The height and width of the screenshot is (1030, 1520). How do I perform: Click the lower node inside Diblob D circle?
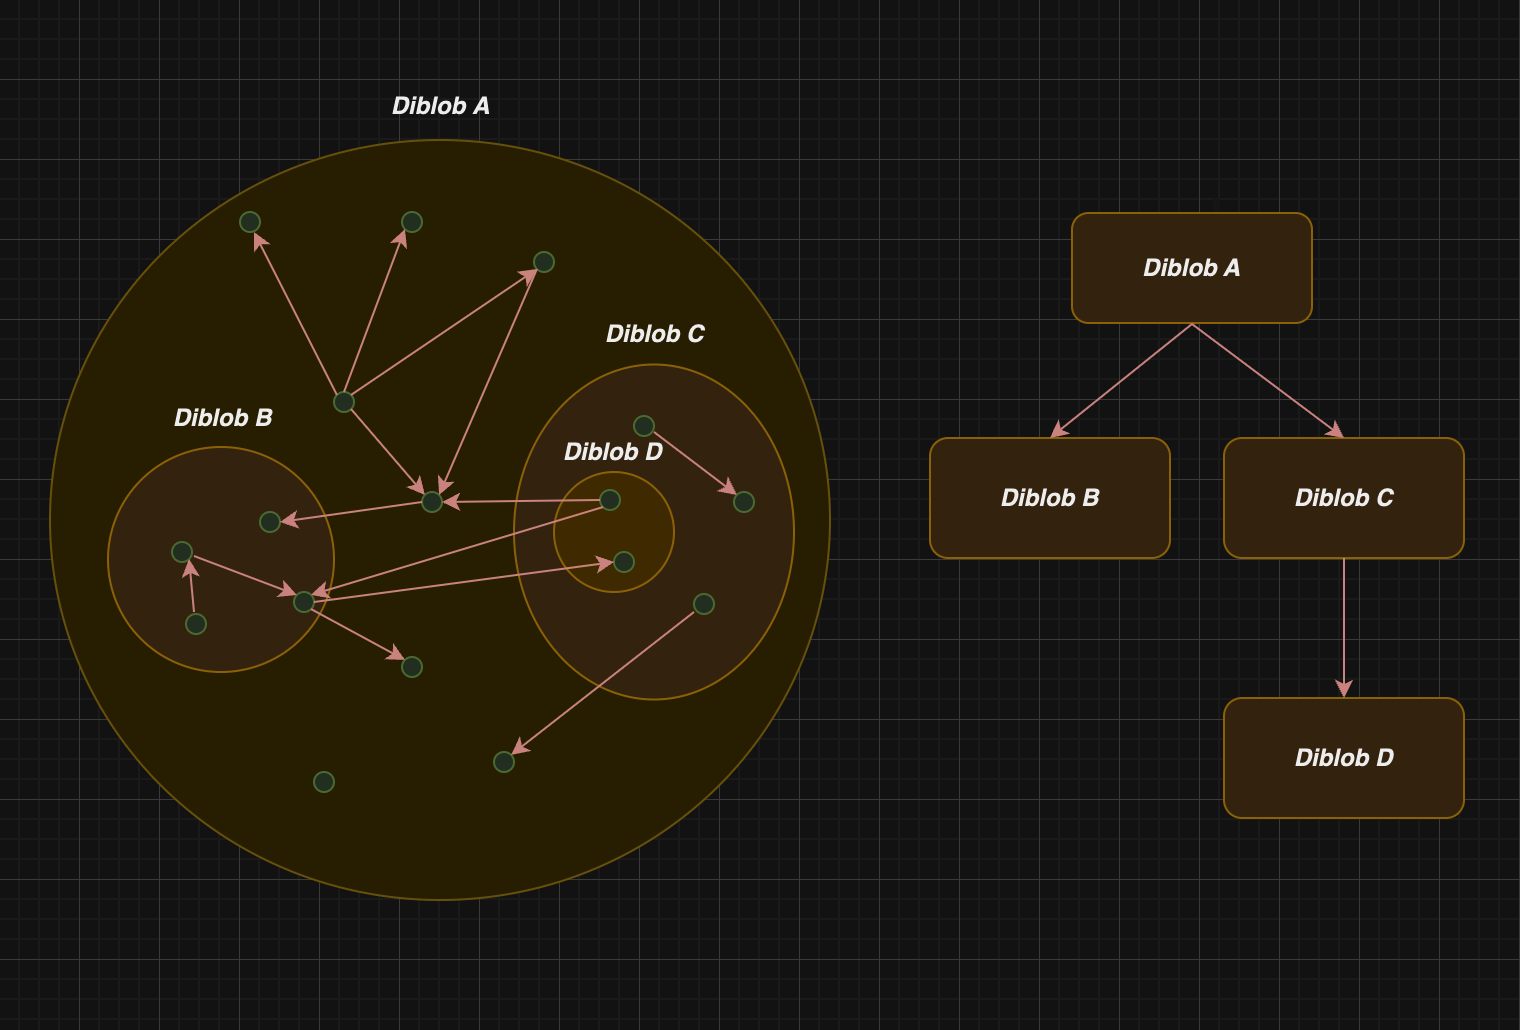[x=624, y=562]
